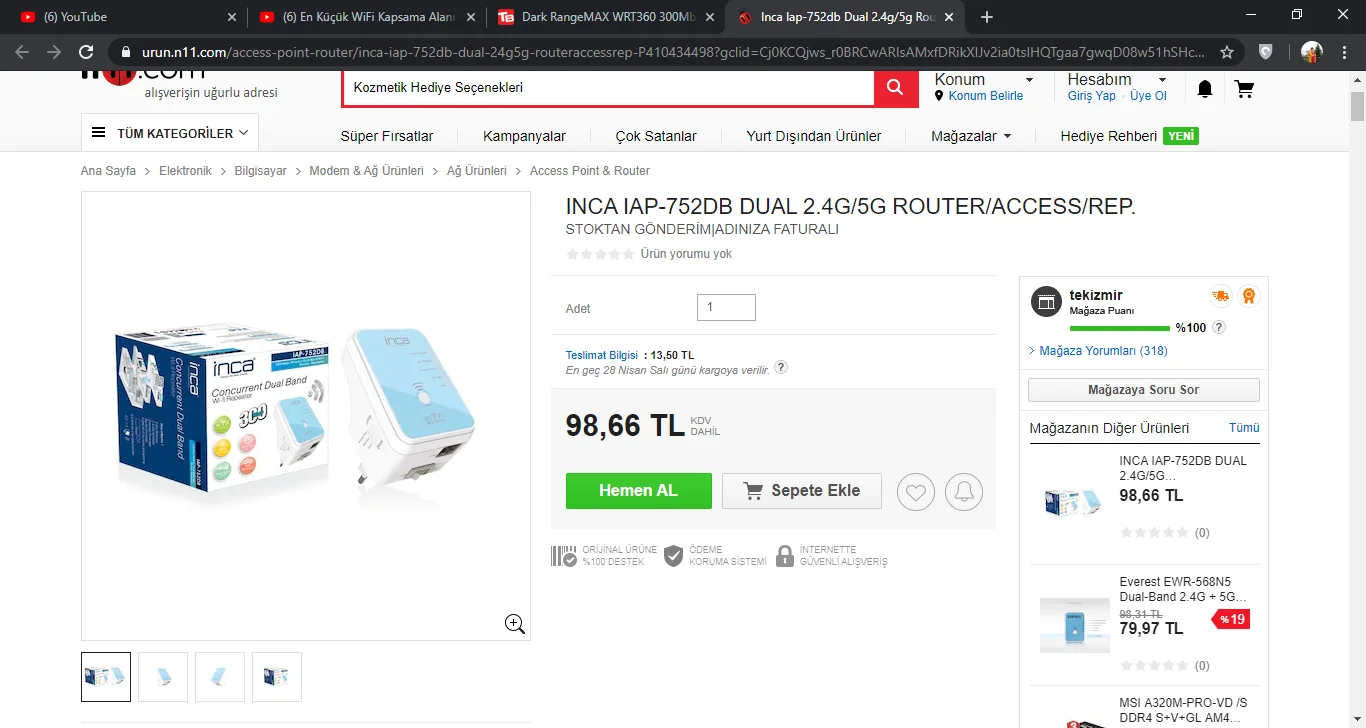Zoom product image with magnifier icon
The height and width of the screenshot is (728, 1366).
tap(515, 624)
